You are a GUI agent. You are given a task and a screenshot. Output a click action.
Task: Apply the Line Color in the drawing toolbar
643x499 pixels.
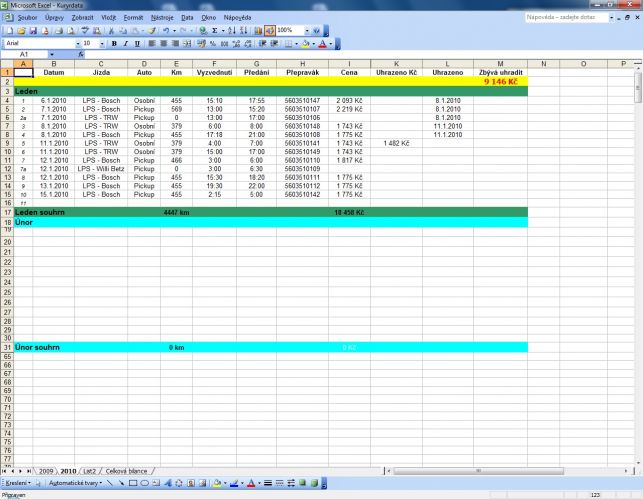[234, 483]
